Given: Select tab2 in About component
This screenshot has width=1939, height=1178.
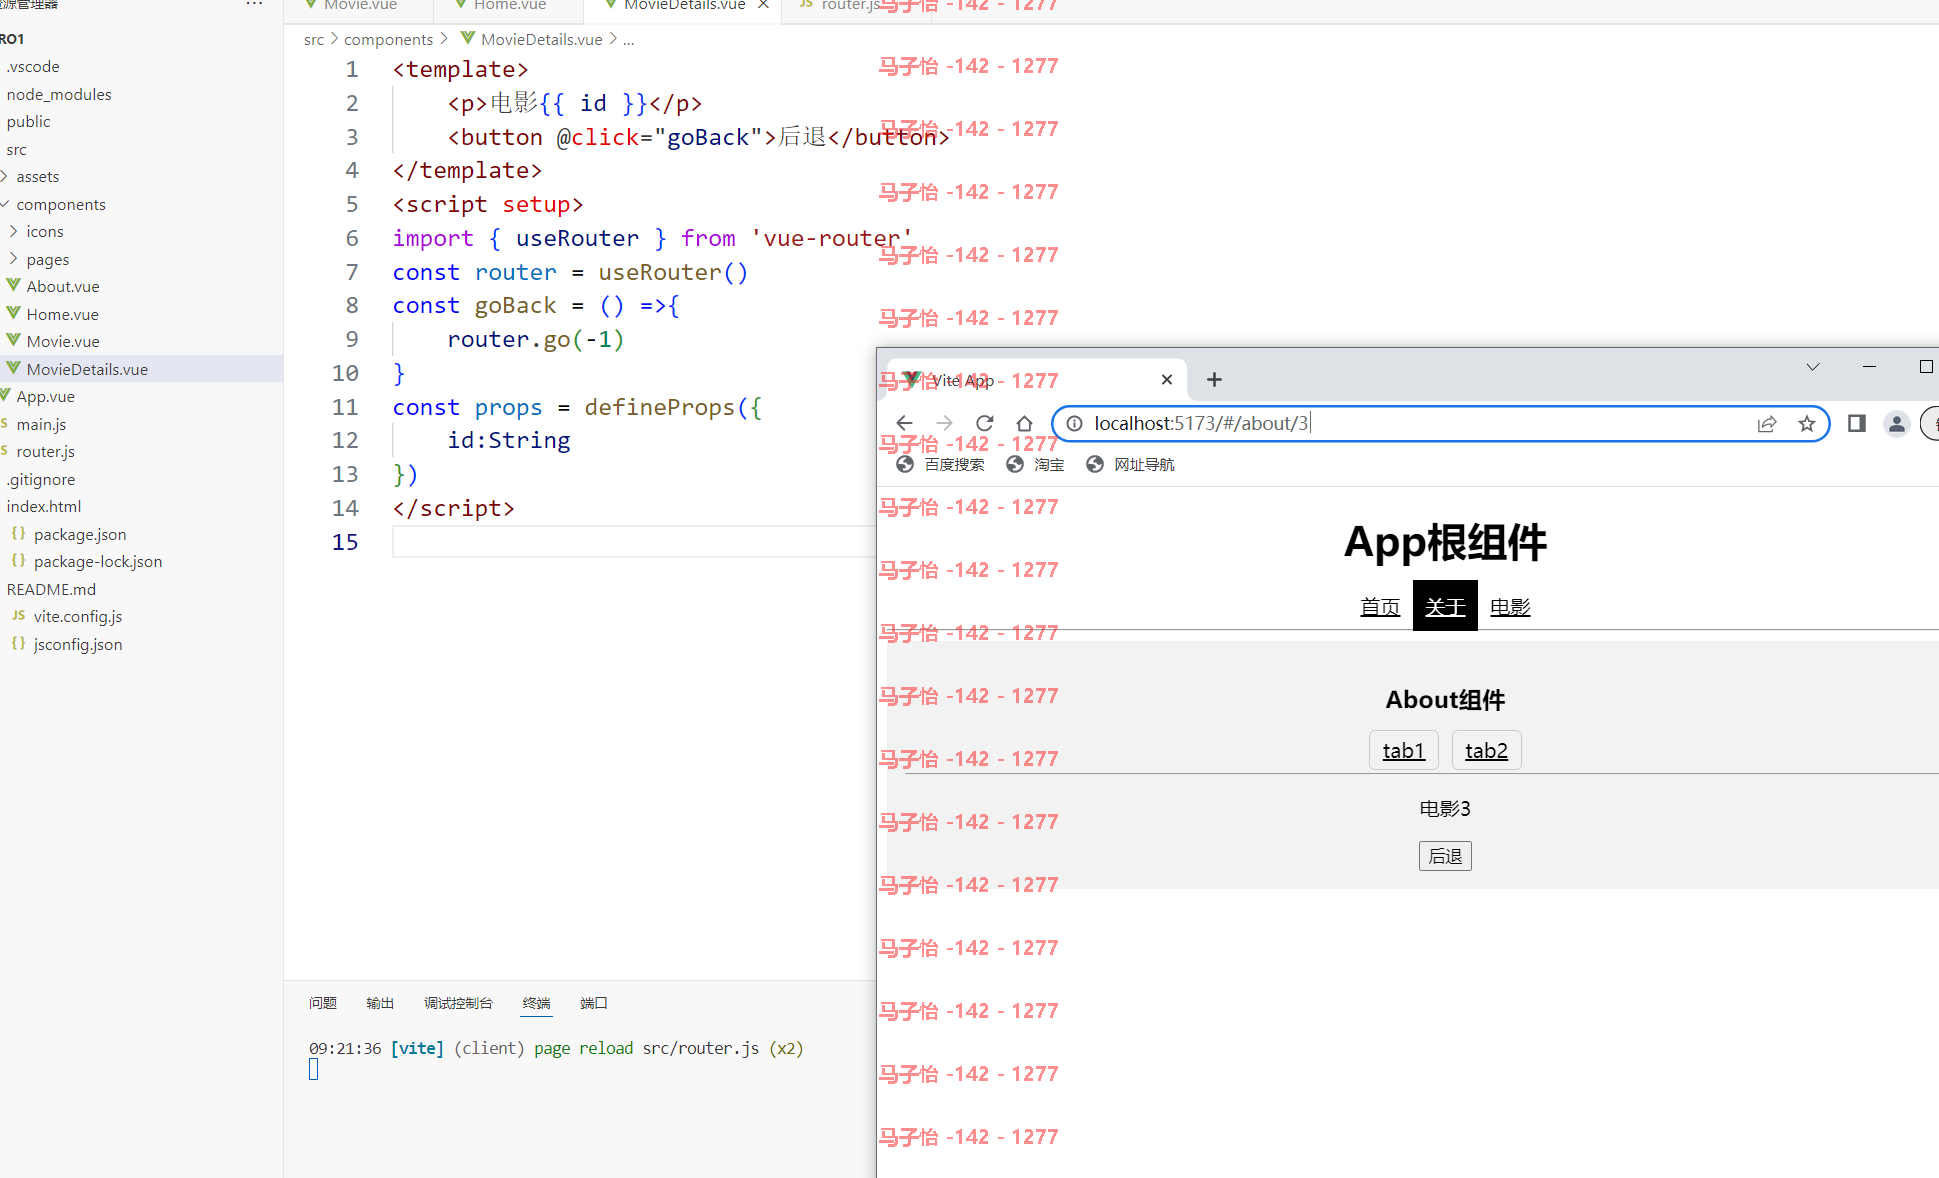Looking at the screenshot, I should click(1486, 750).
